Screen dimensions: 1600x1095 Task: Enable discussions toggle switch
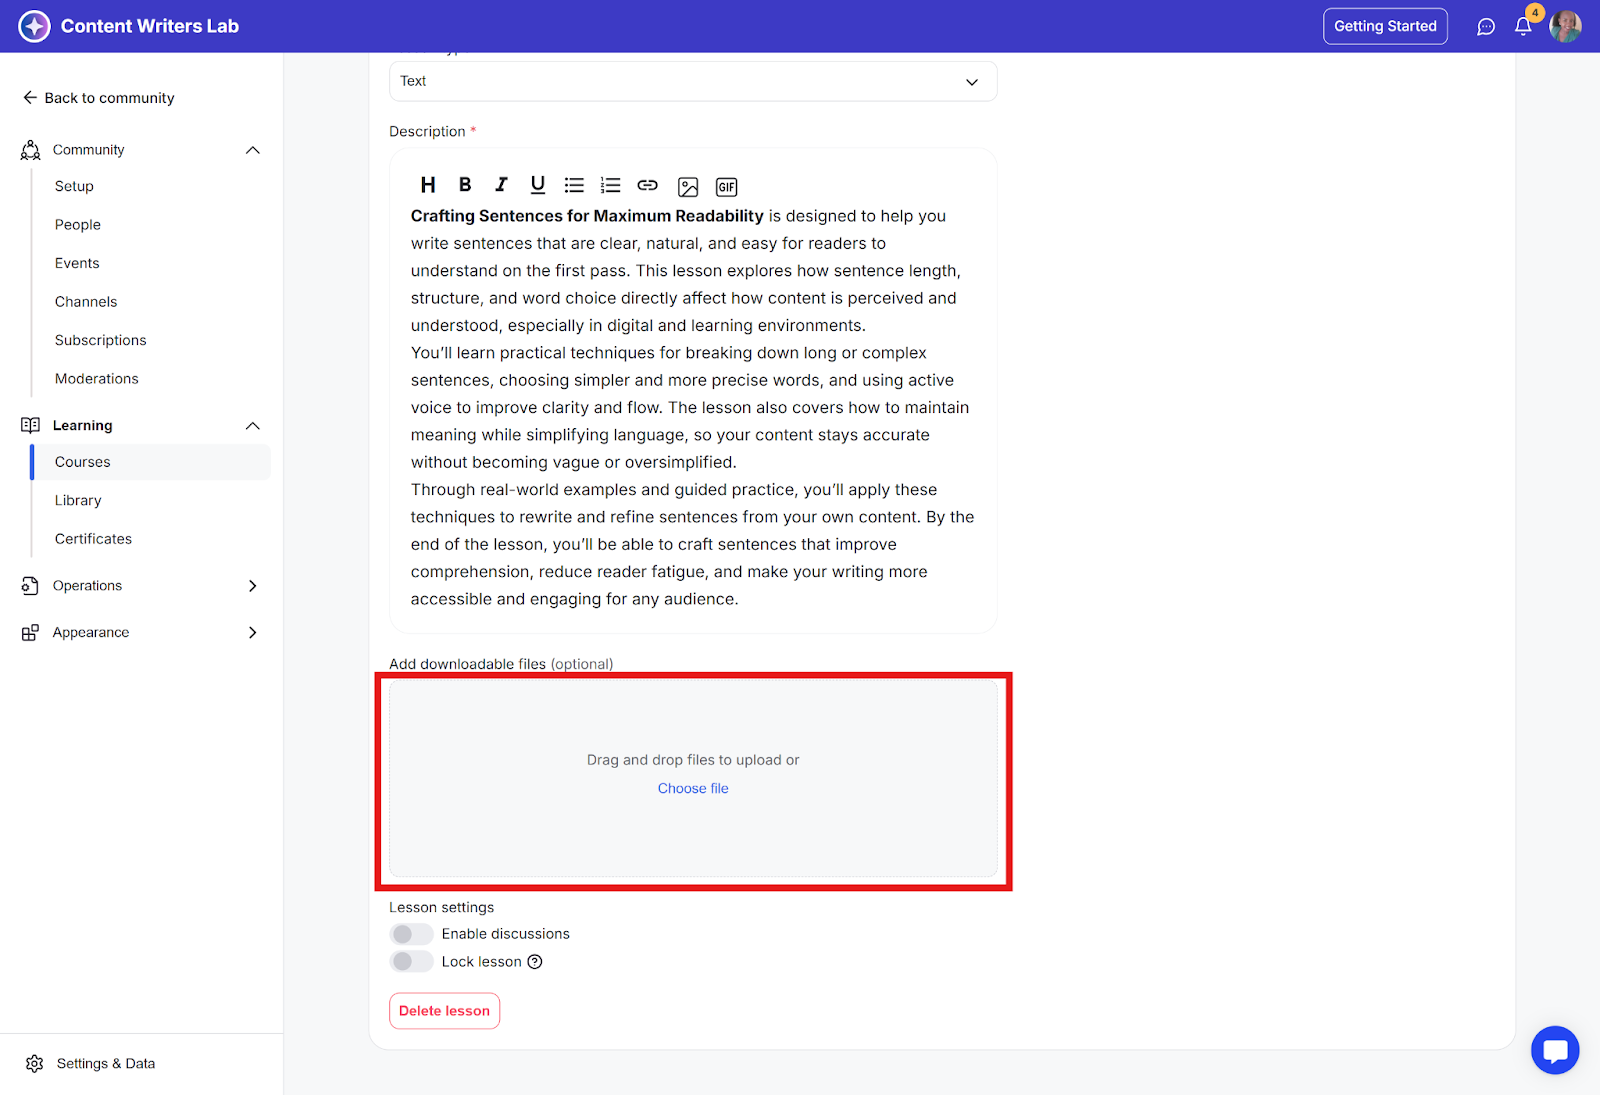411,934
